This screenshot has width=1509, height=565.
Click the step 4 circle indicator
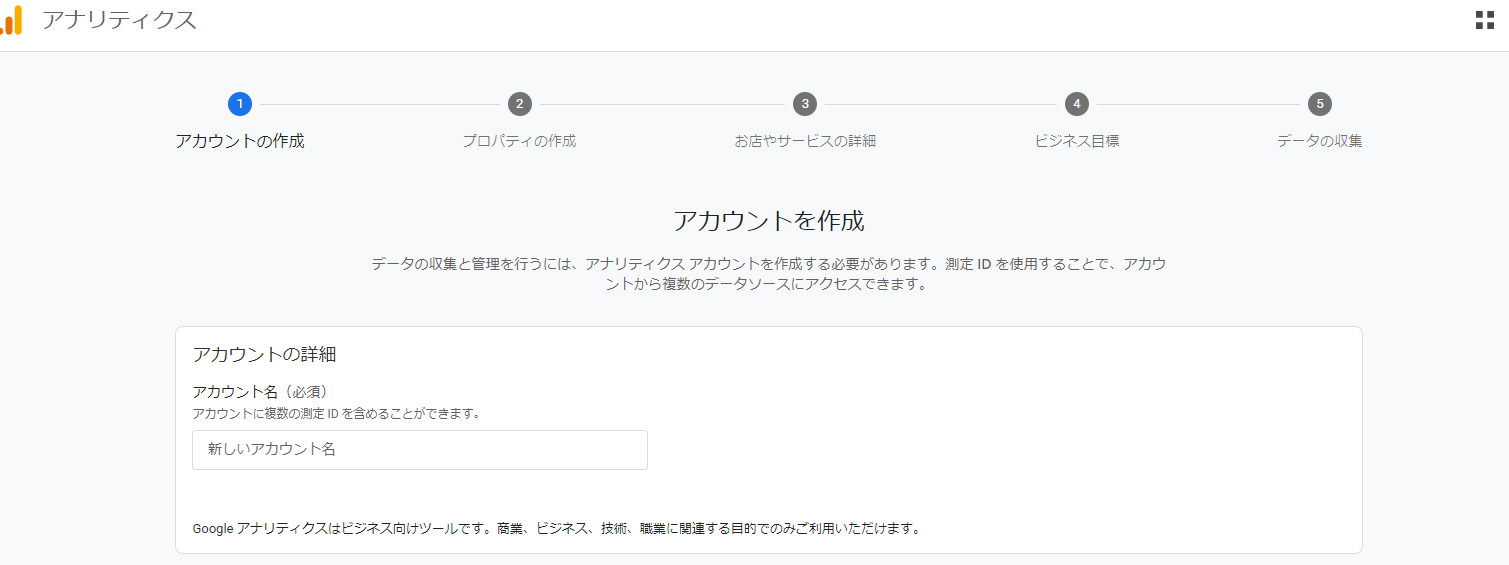[1076, 104]
